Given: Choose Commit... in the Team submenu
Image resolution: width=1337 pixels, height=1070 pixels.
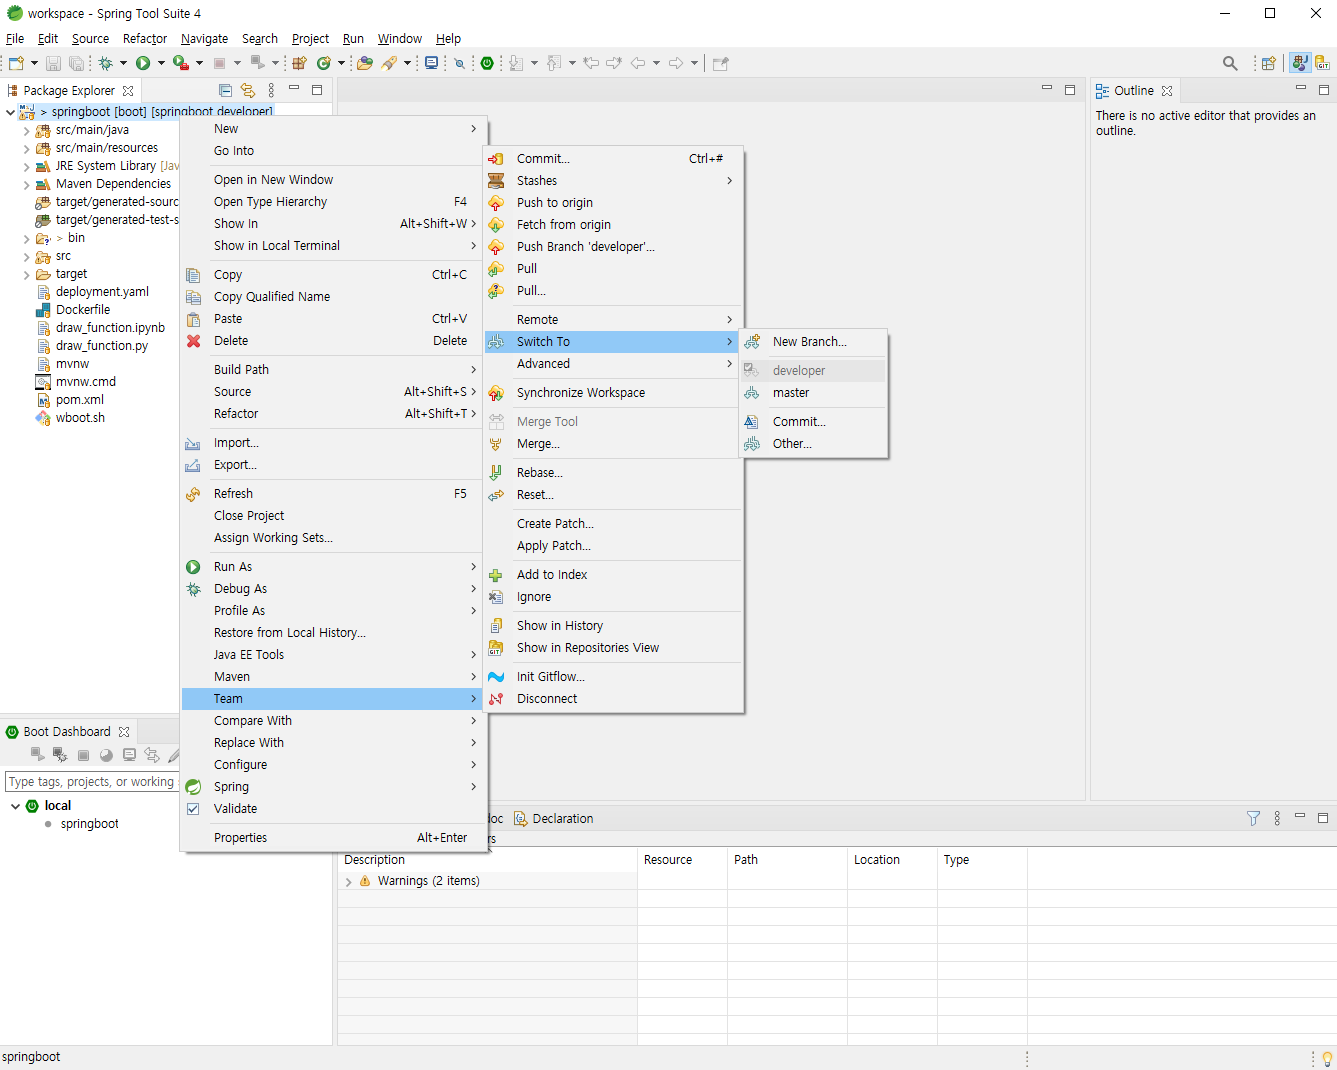Looking at the screenshot, I should [x=614, y=159].
